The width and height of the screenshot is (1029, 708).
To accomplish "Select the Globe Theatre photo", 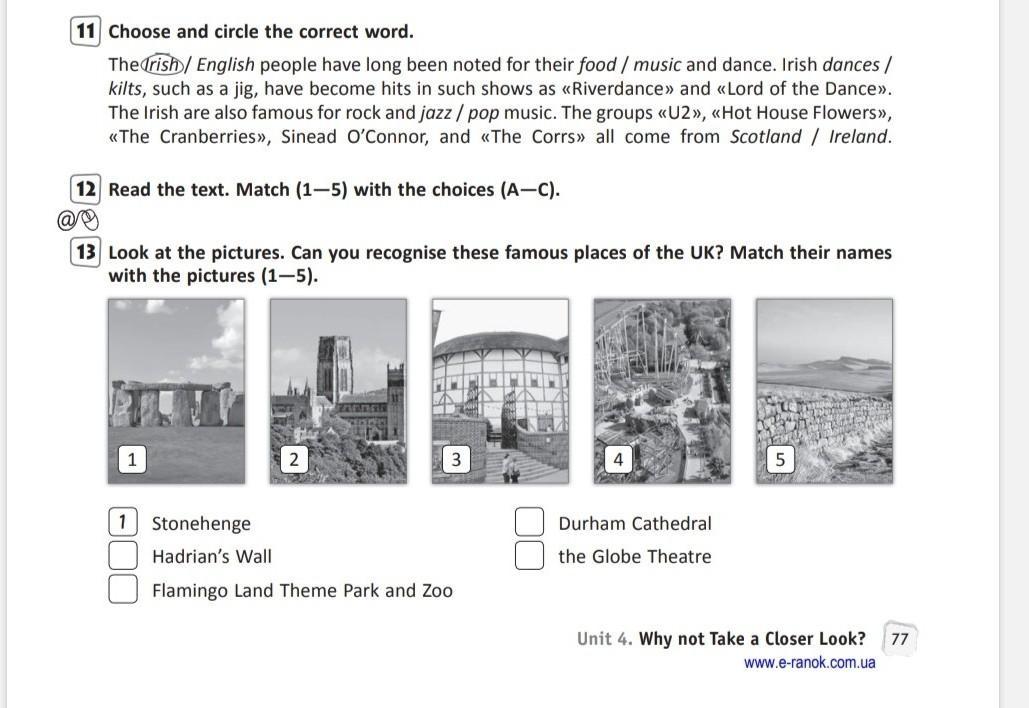I will click(x=500, y=390).
